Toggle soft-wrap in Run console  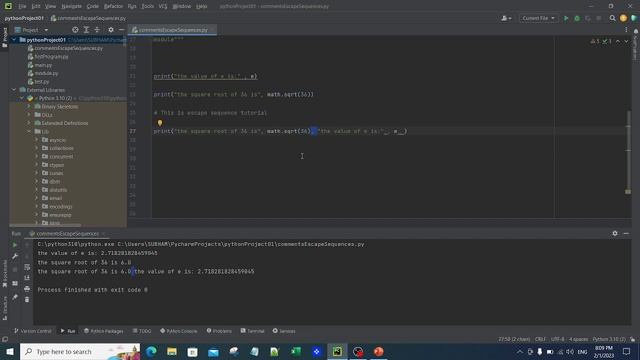[27, 267]
